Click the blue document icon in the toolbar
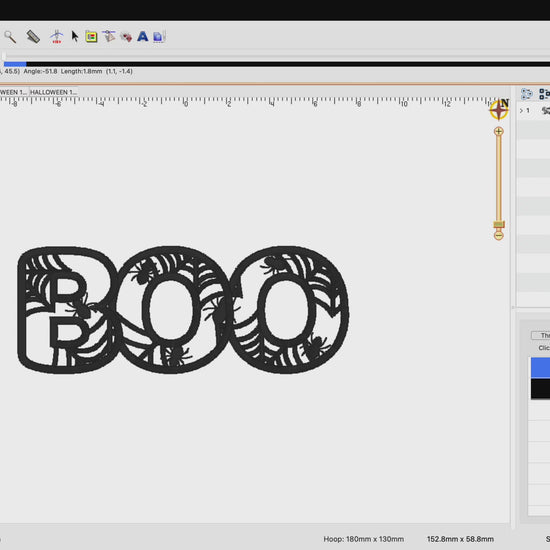This screenshot has width=550, height=550. 159,37
